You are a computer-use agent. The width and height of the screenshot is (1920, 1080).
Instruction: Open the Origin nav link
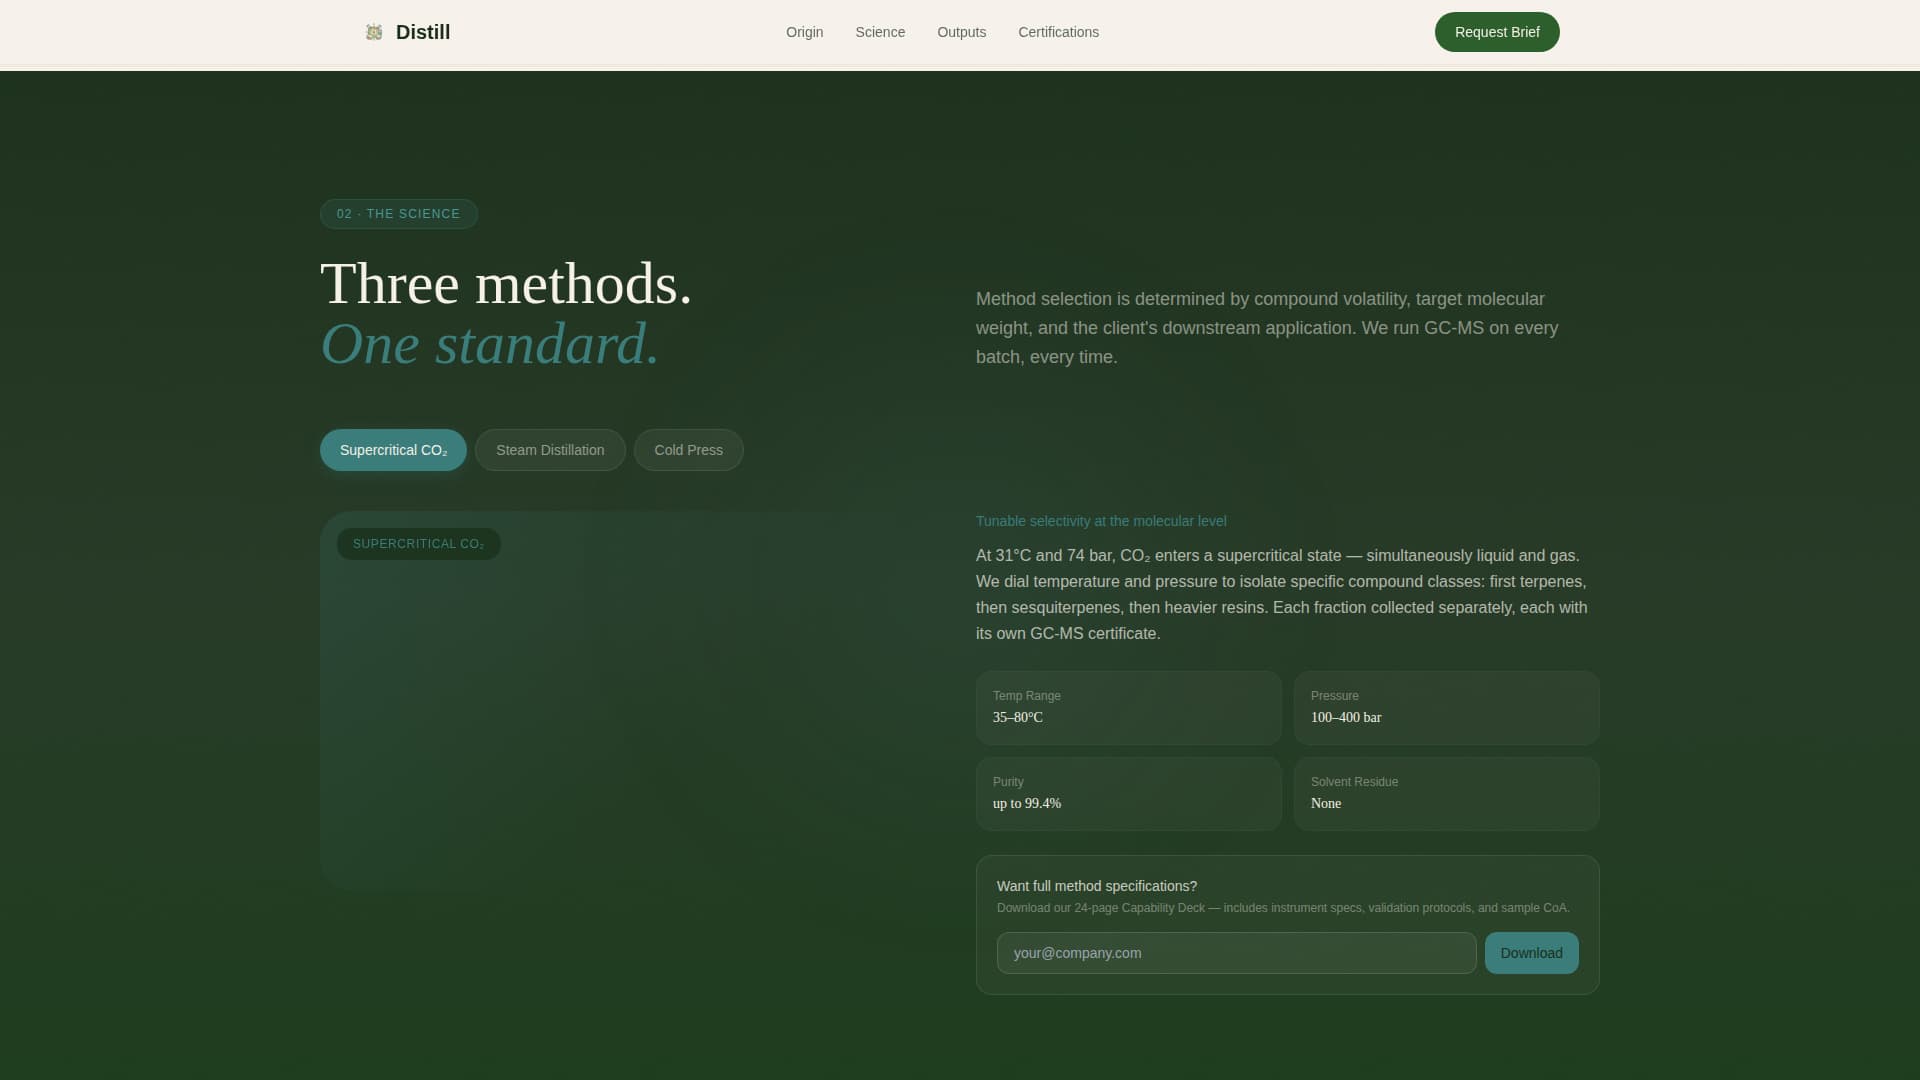[x=804, y=32]
